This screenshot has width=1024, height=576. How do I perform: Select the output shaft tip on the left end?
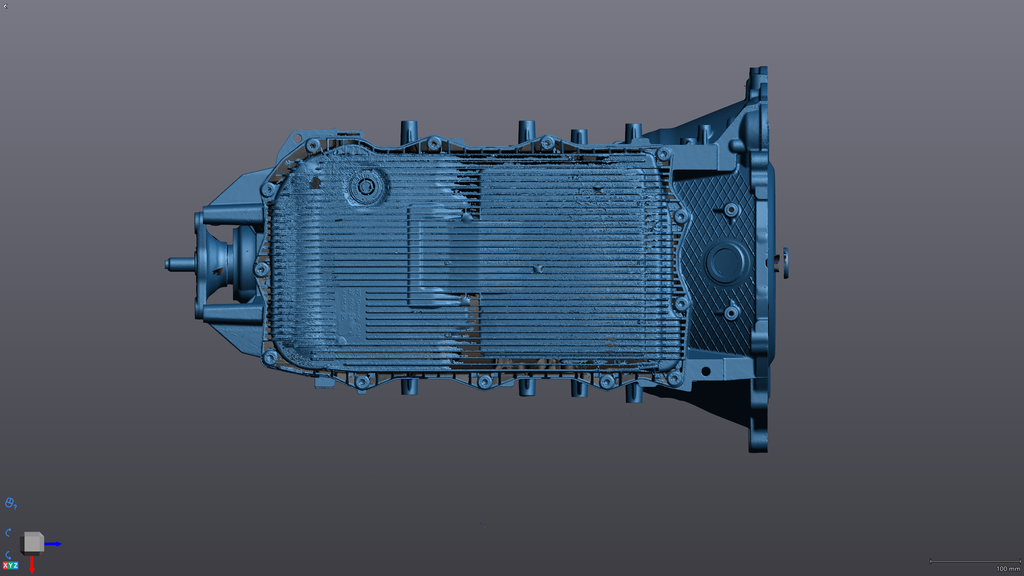tap(174, 264)
